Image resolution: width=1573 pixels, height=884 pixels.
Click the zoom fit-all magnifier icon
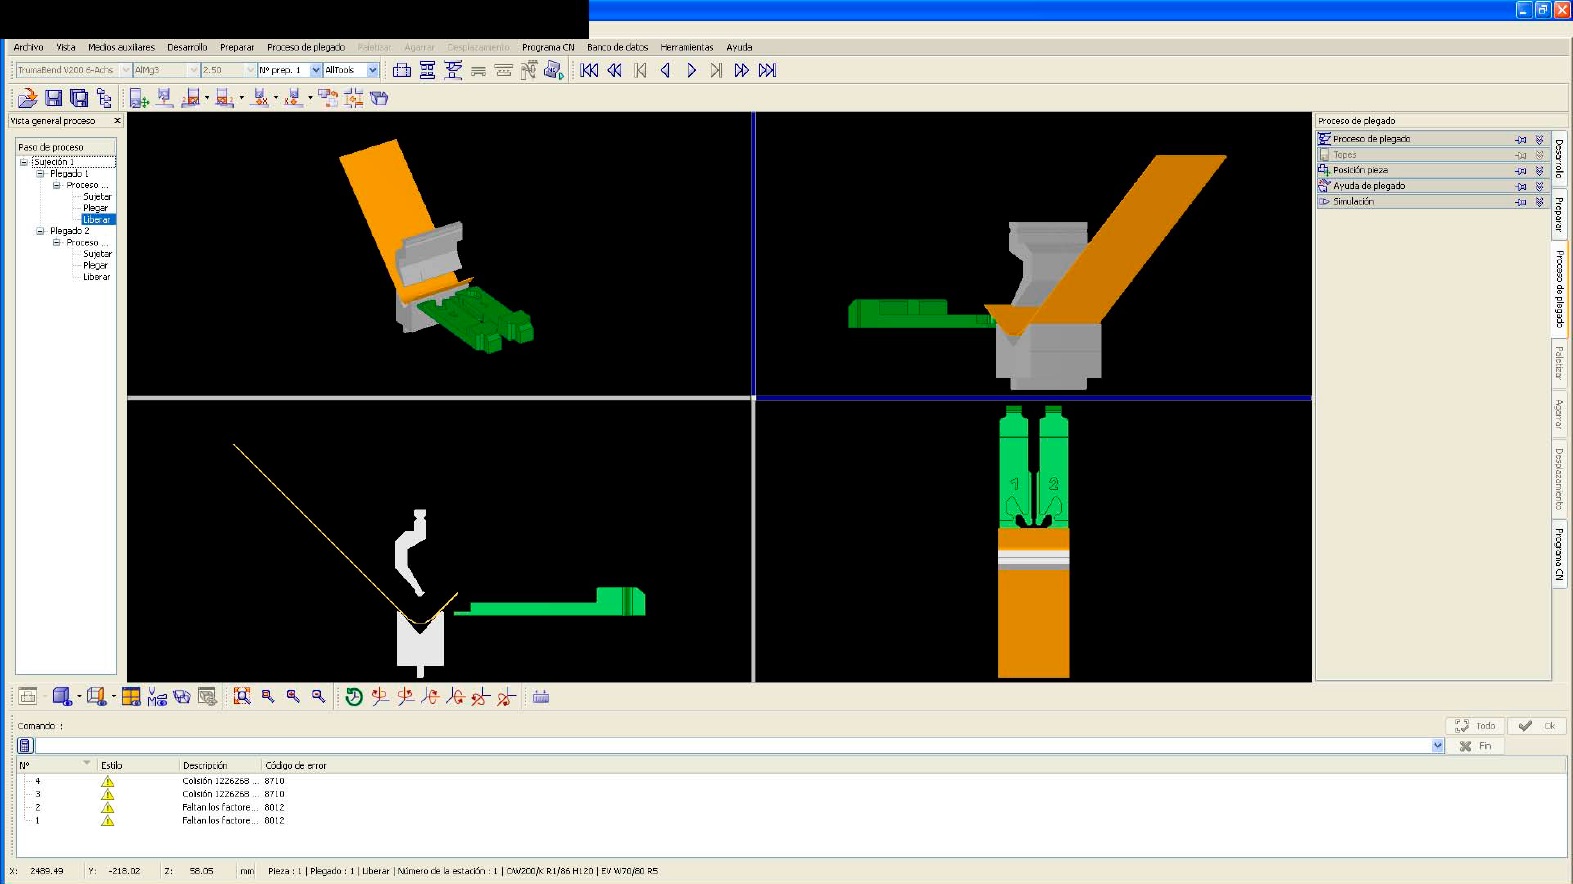(242, 696)
